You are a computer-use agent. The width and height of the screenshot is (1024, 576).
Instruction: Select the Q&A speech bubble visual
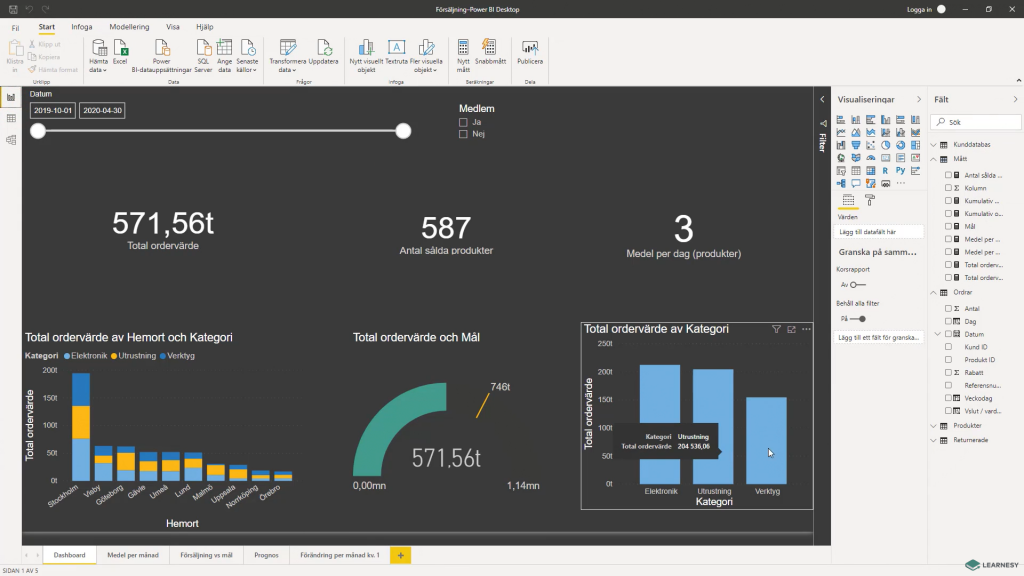click(x=856, y=184)
